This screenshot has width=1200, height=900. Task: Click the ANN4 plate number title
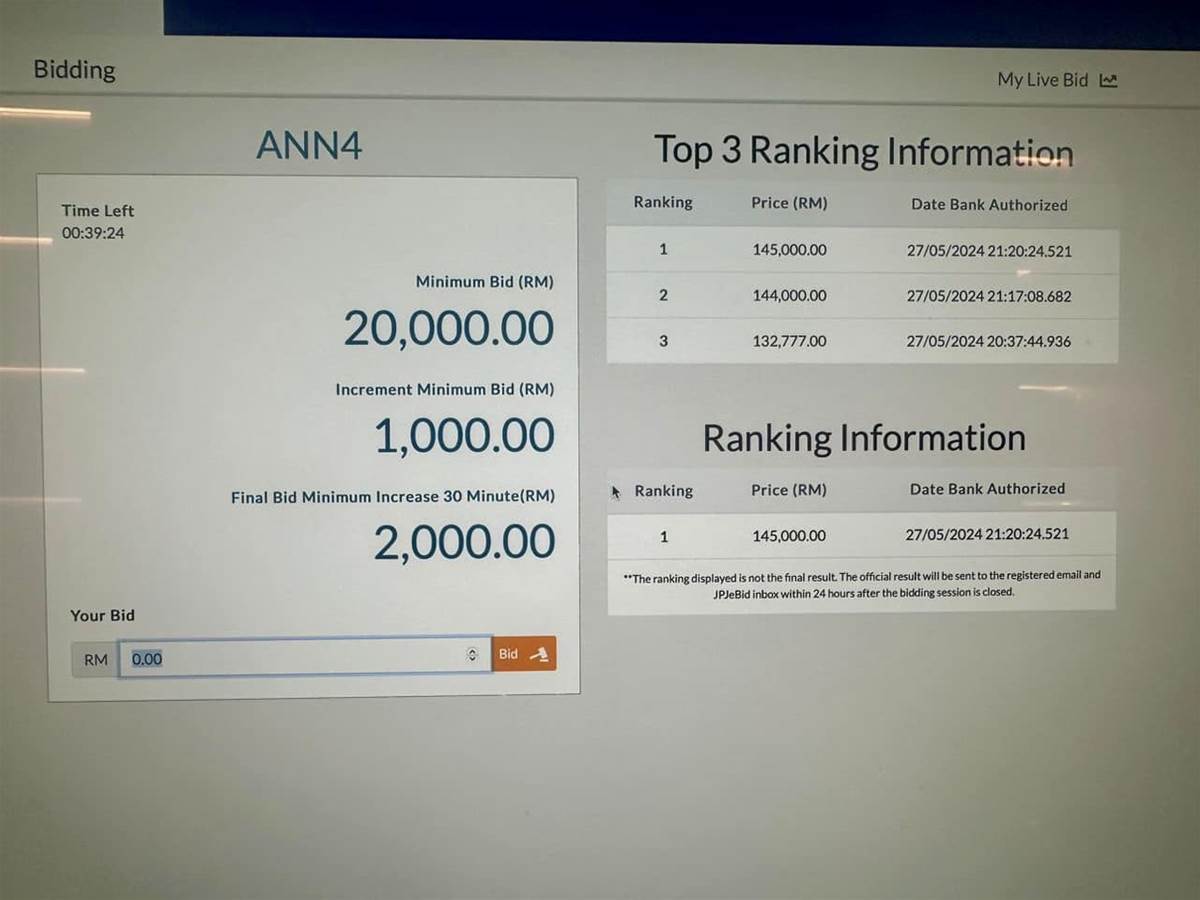(x=309, y=146)
